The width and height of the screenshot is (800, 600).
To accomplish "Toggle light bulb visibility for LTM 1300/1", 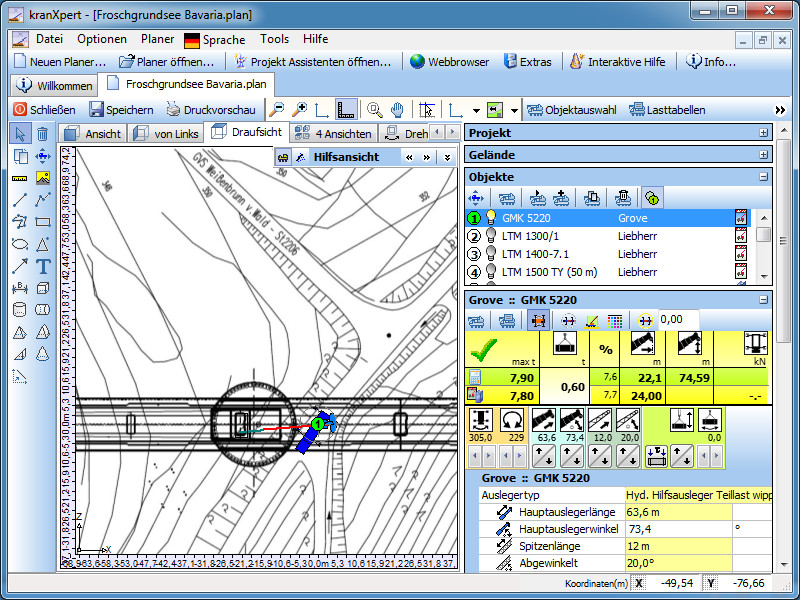I will coord(491,236).
